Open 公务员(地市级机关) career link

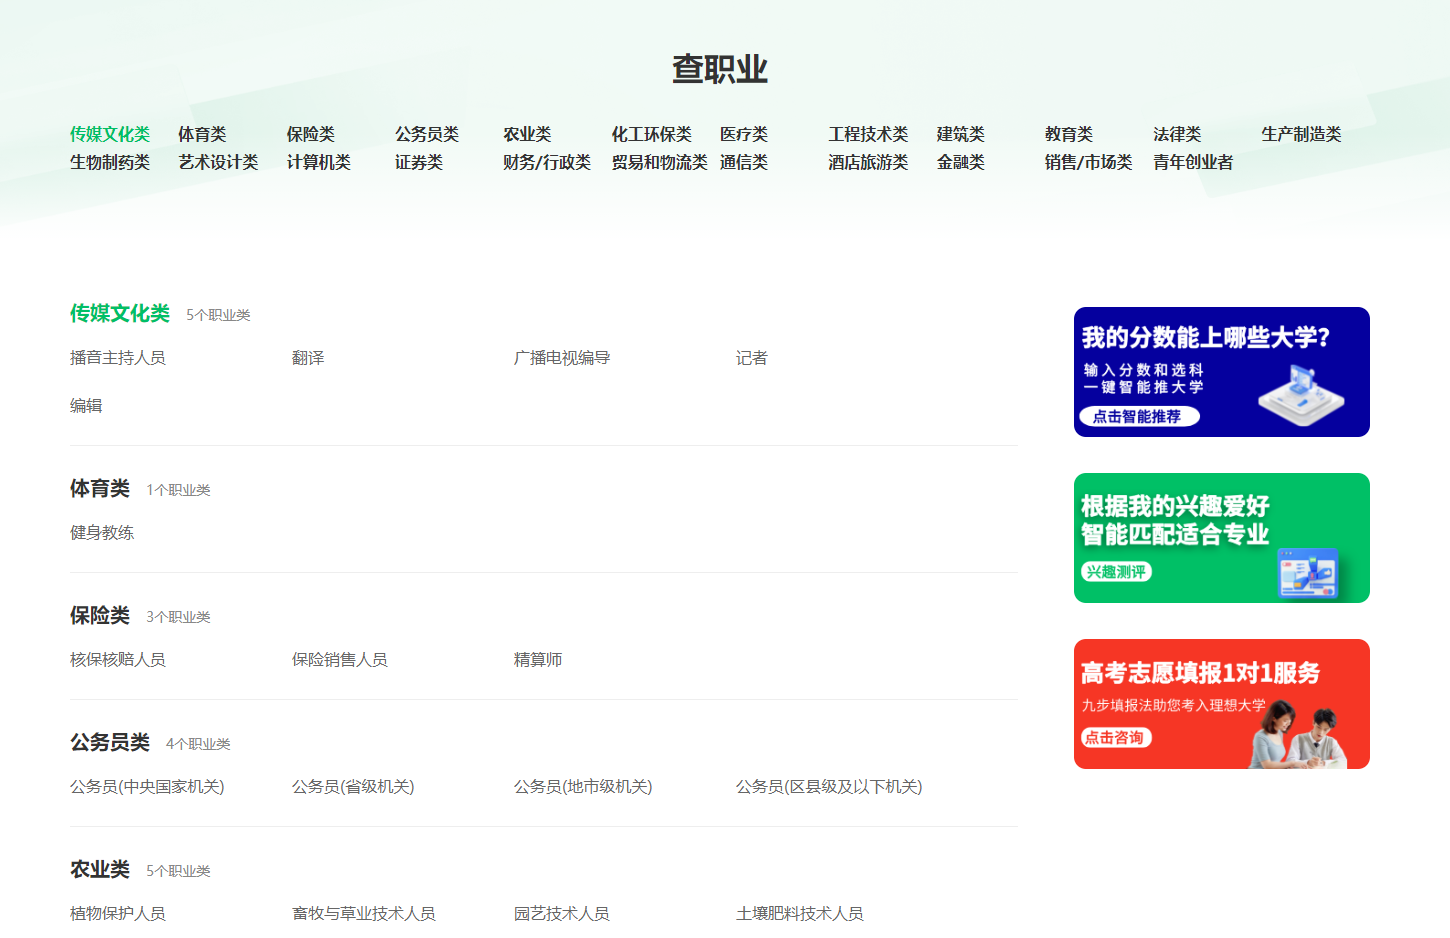pos(583,787)
